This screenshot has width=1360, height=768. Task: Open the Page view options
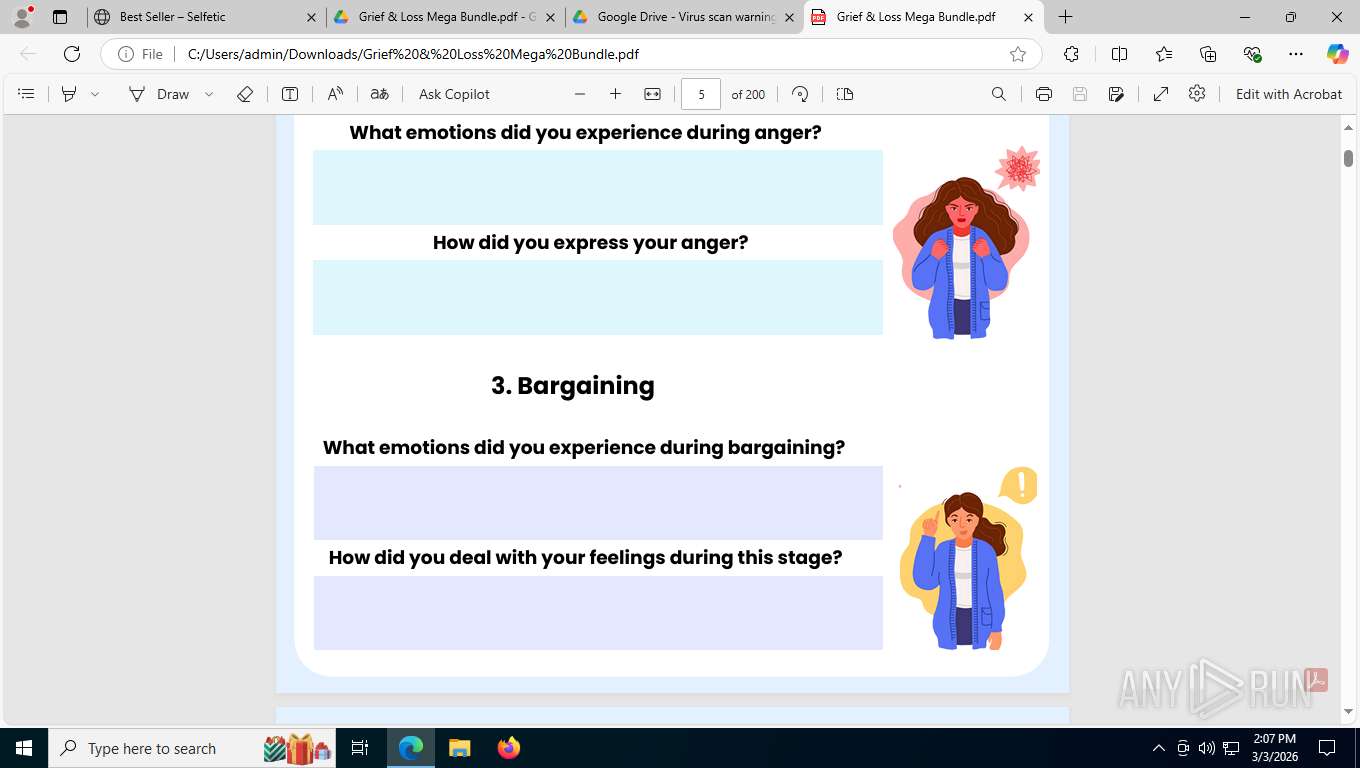845,94
